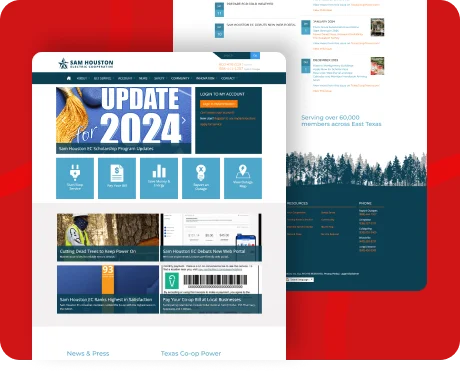Viewport: 460px width, 374px height.
Task: Open the COMMUNITY menu
Action: [x=180, y=78]
